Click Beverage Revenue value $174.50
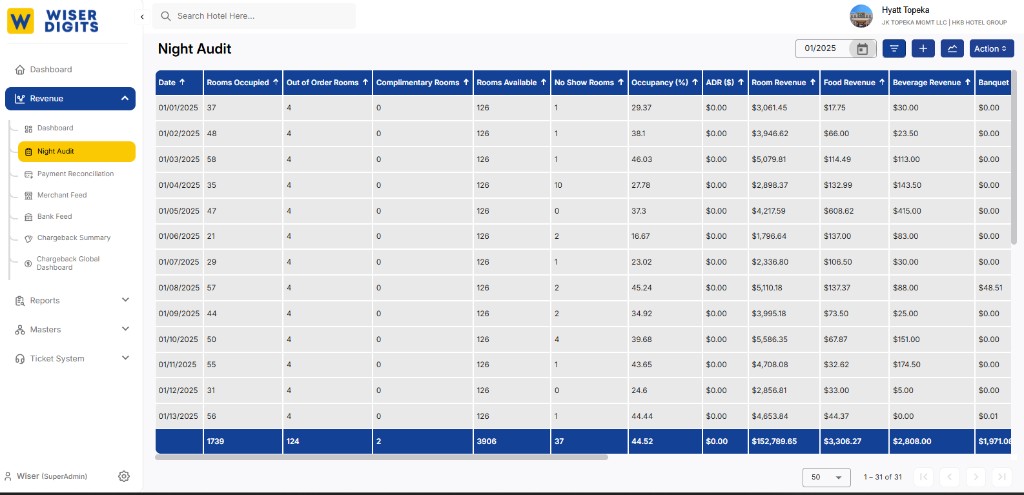This screenshot has height=495, width=1024. pos(906,364)
